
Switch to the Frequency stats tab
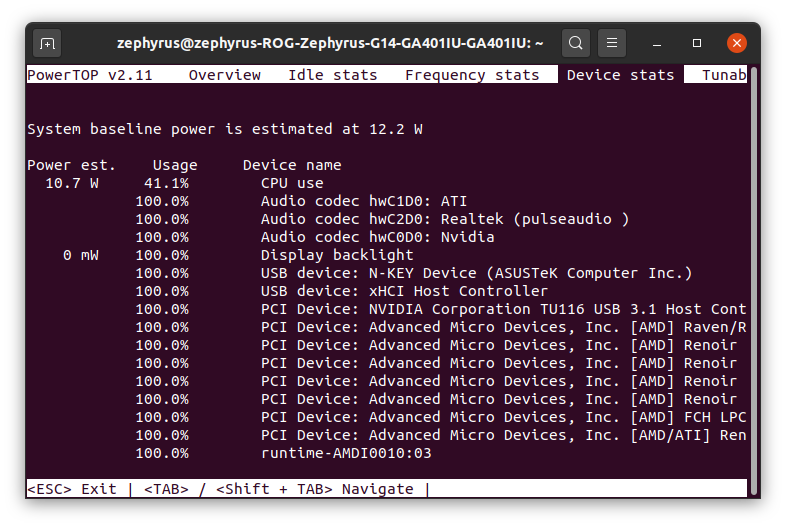click(472, 75)
